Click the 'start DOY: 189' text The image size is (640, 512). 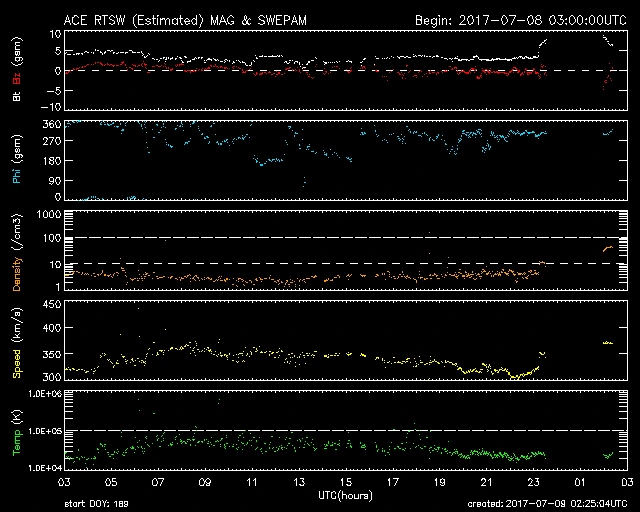[96, 504]
